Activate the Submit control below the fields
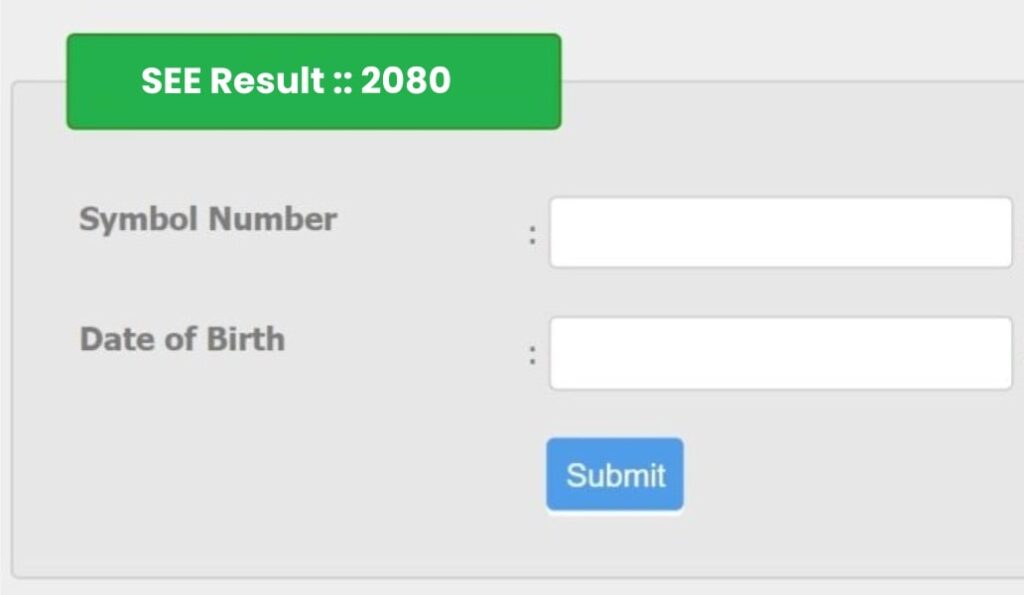Viewport: 1024px width, 595px height. click(614, 475)
